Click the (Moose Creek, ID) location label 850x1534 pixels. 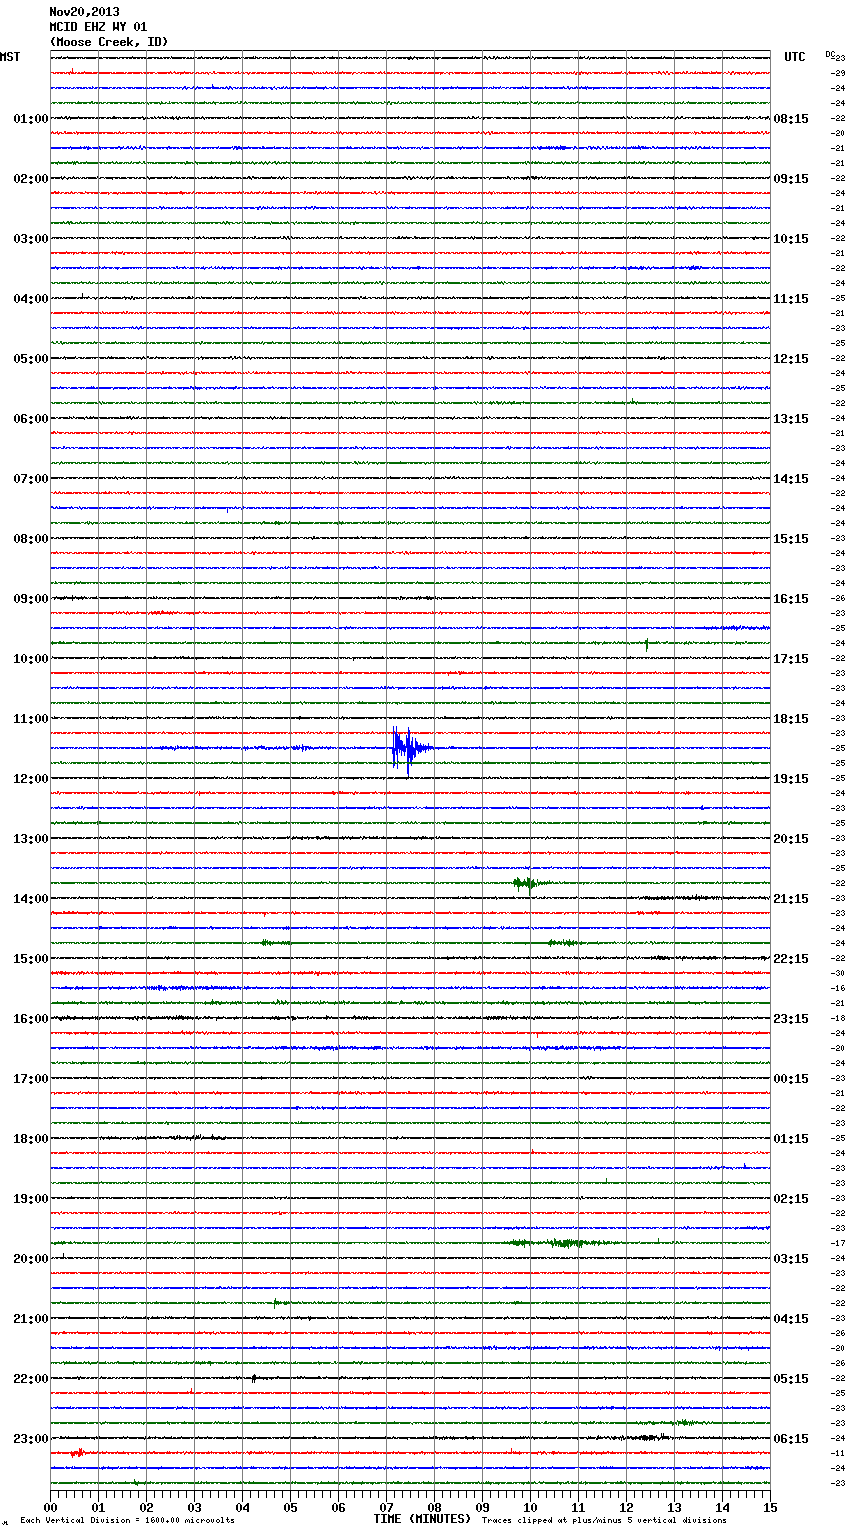tap(109, 42)
